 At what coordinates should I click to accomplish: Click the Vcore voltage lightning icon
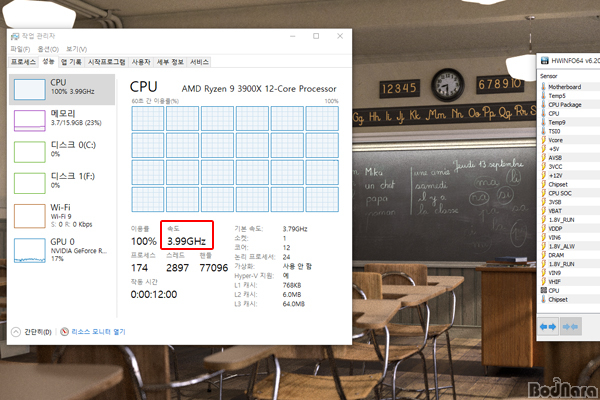[543, 140]
